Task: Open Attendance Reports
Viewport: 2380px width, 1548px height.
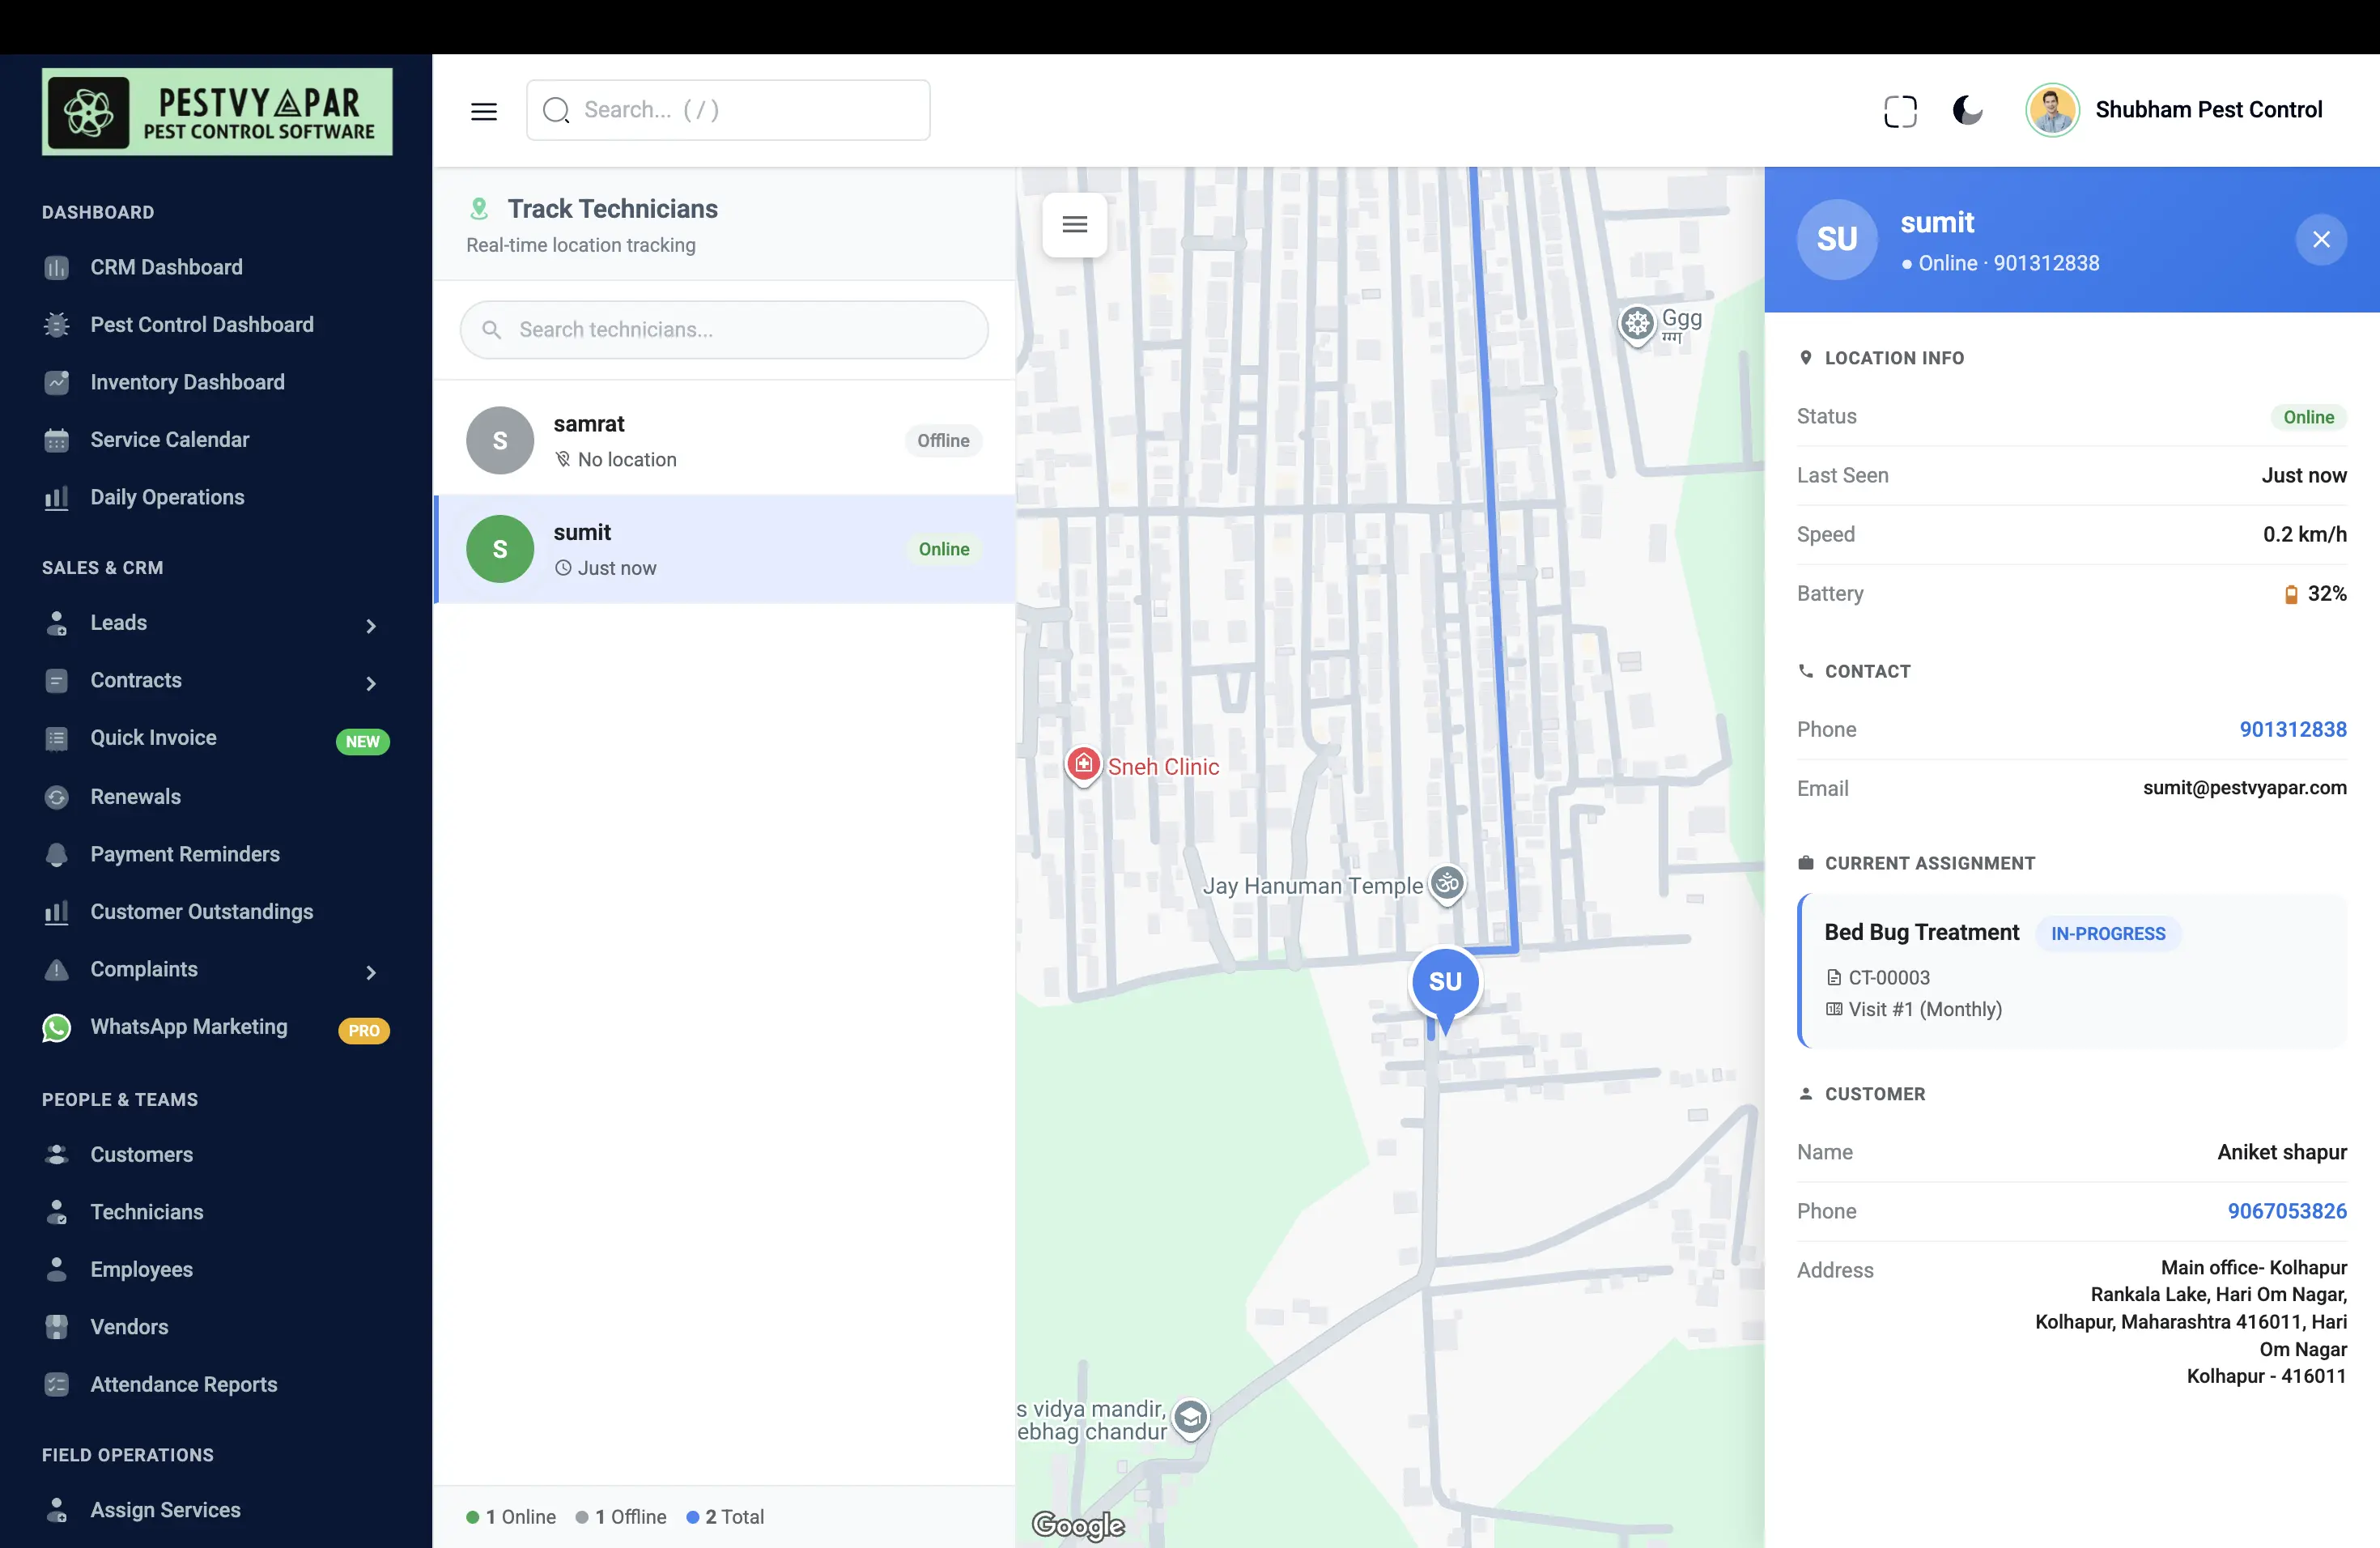Action: [x=184, y=1384]
